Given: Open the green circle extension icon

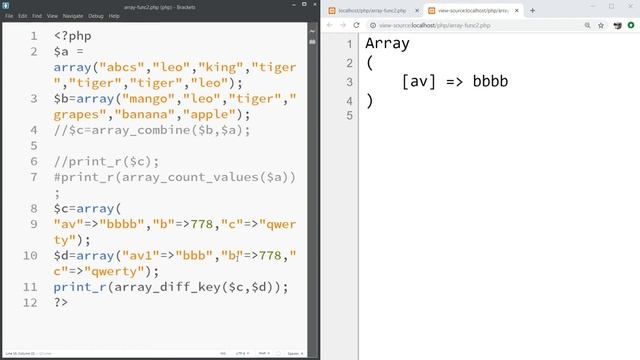Looking at the screenshot, I should pos(631,25).
